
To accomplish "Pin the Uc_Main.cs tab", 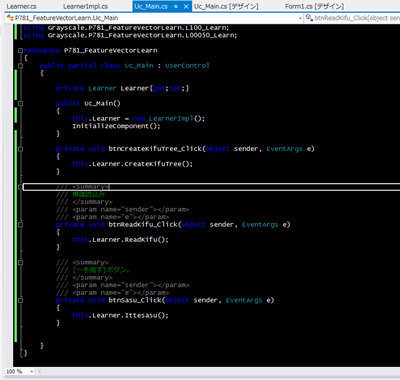I will 176,7.
